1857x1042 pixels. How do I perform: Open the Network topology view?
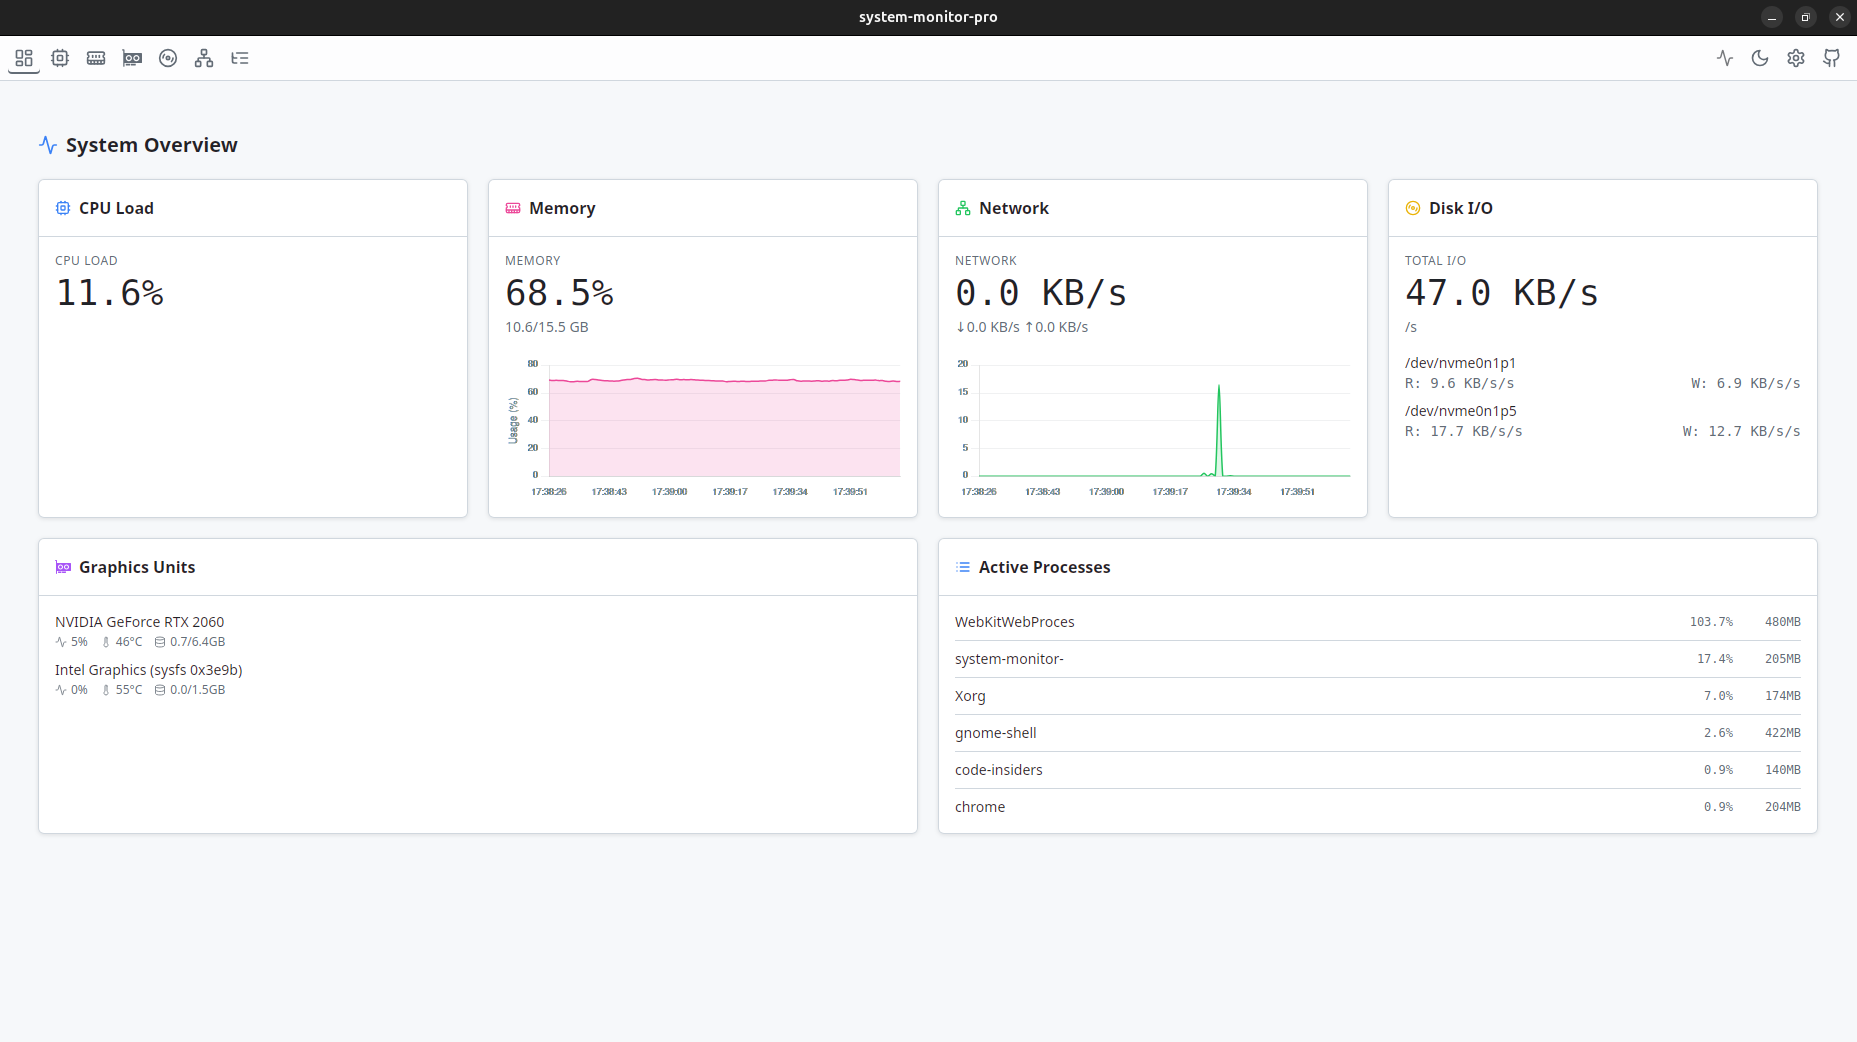coord(204,58)
